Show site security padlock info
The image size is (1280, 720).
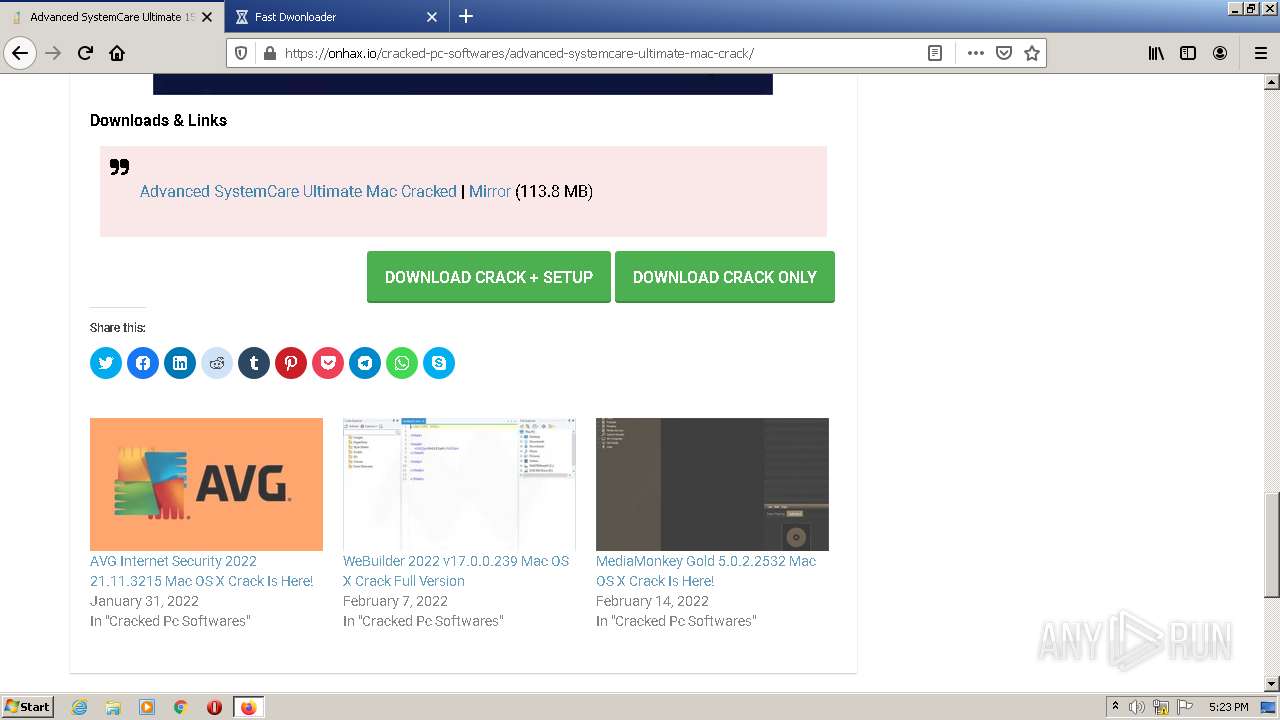pyautogui.click(x=269, y=53)
